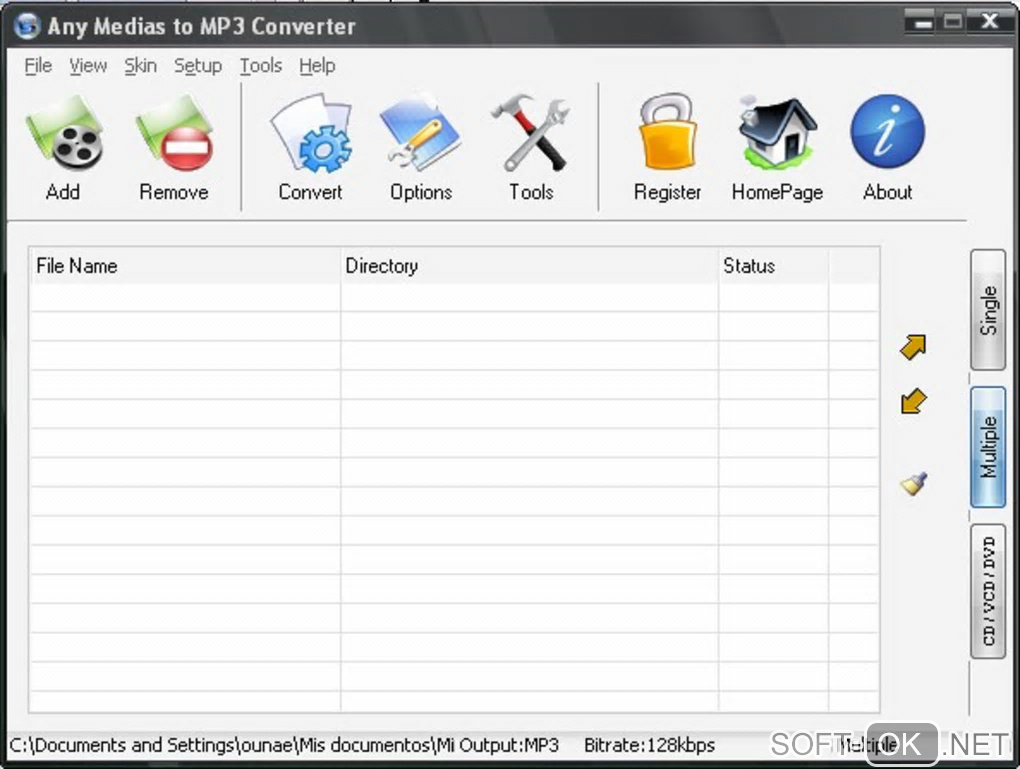Open the Setup menu

point(198,66)
